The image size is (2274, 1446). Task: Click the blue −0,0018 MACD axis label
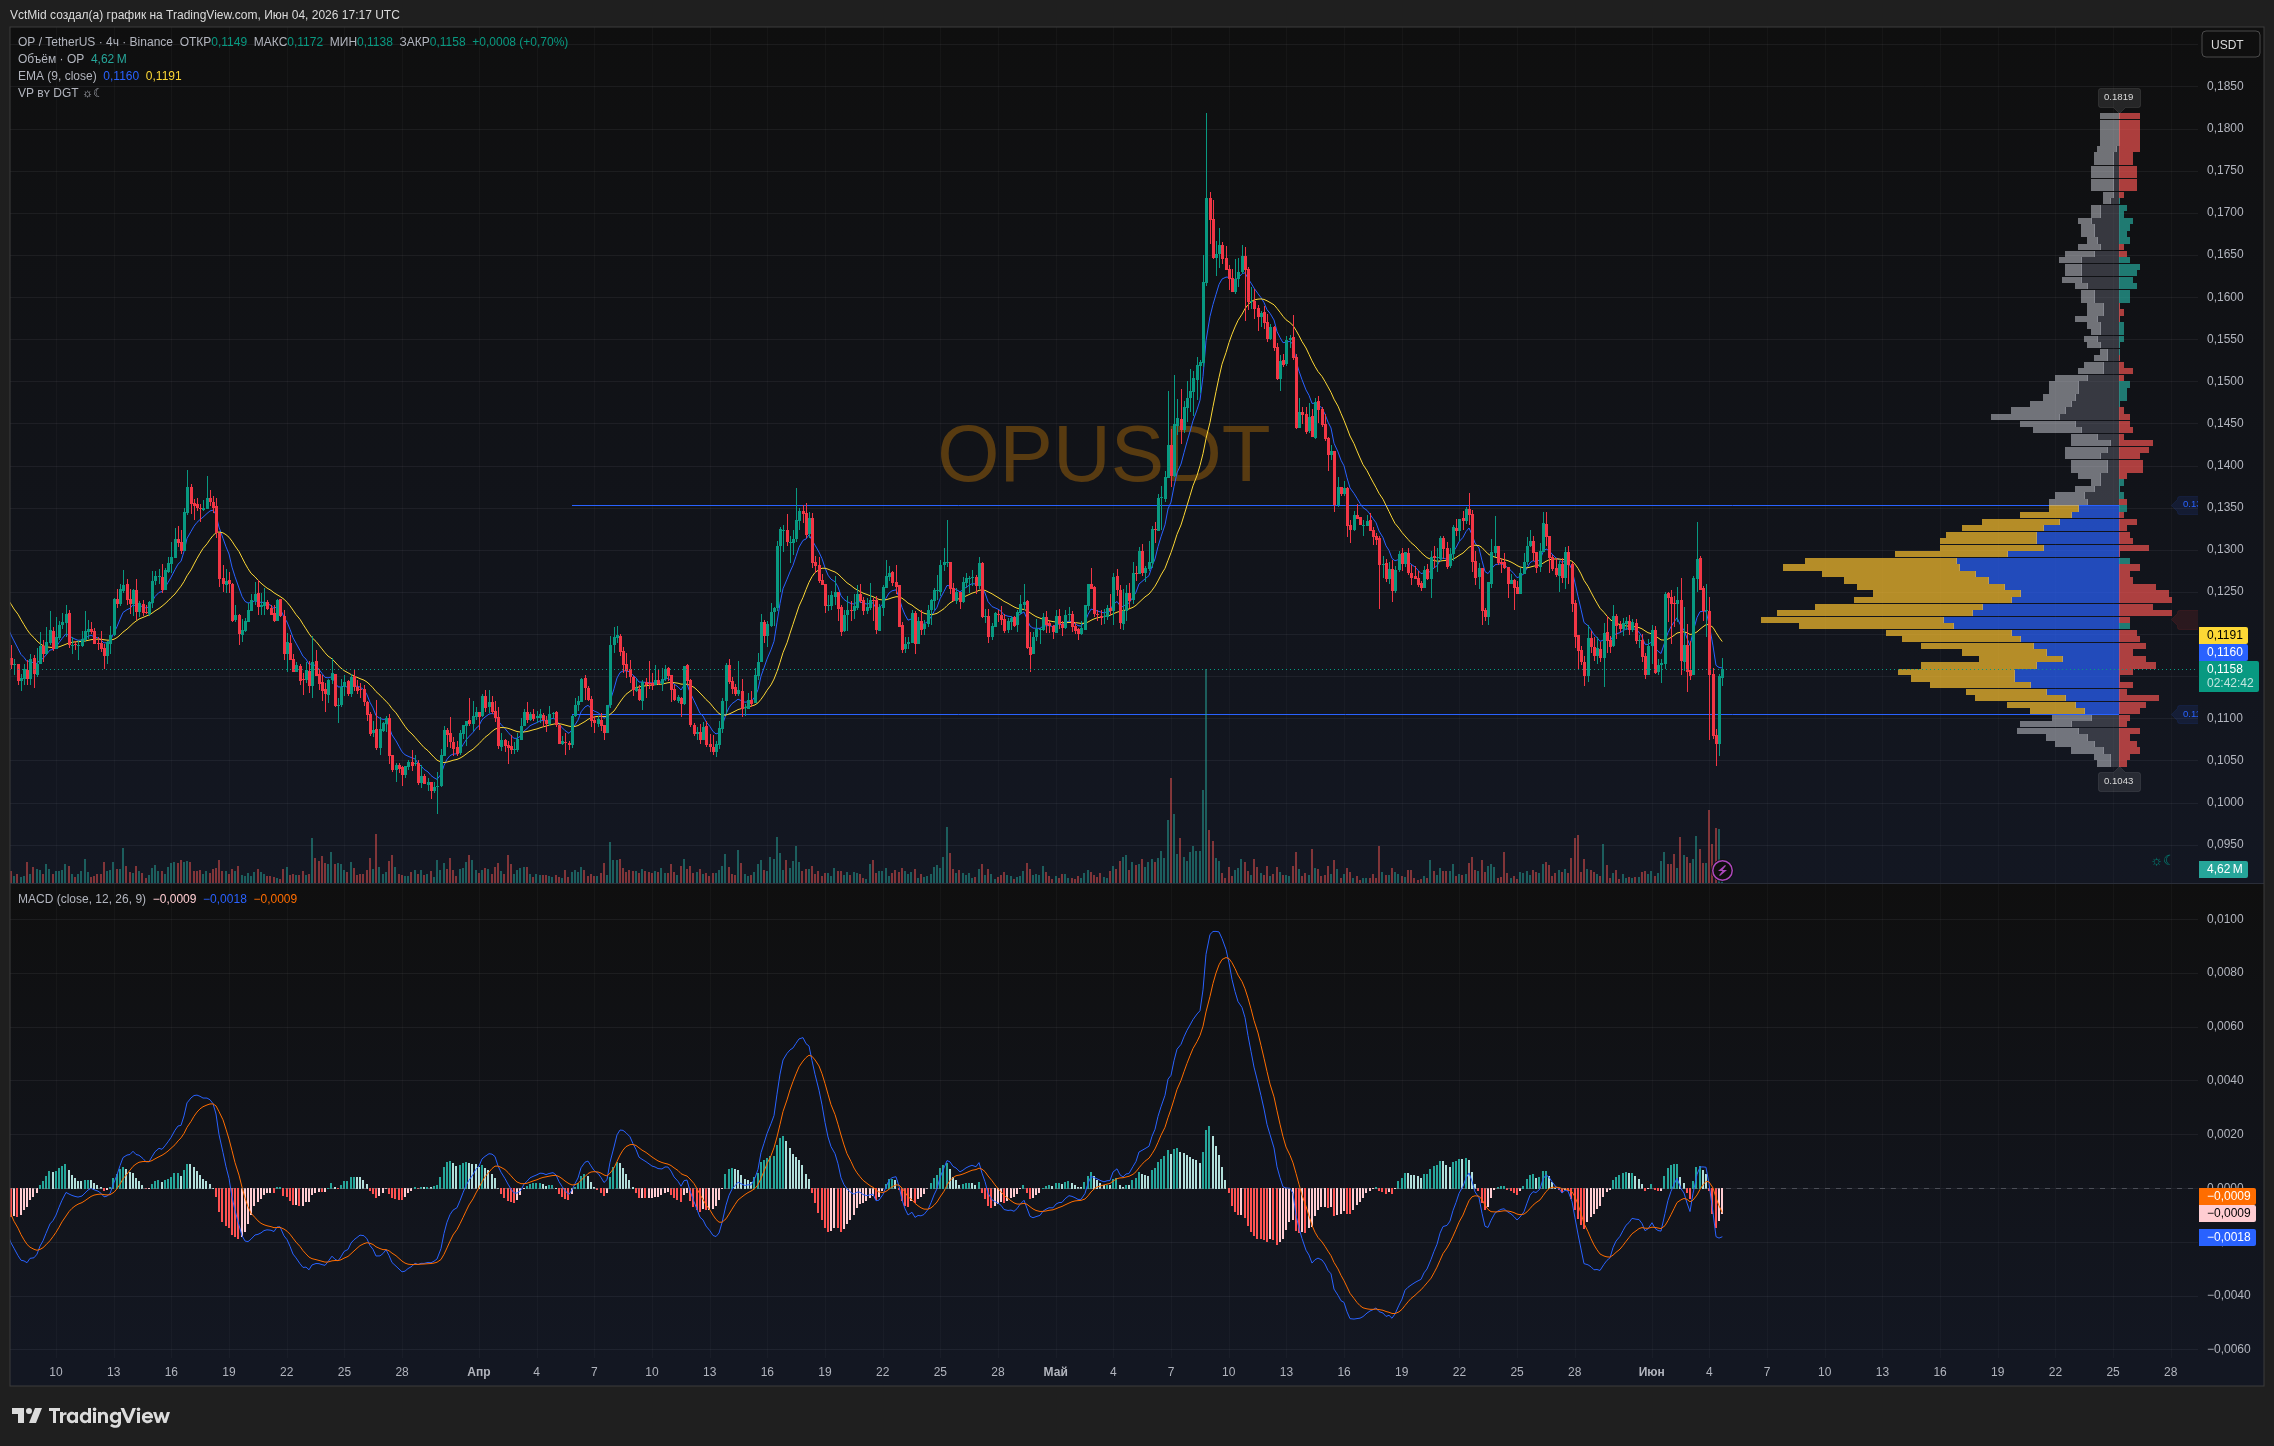[2227, 1237]
